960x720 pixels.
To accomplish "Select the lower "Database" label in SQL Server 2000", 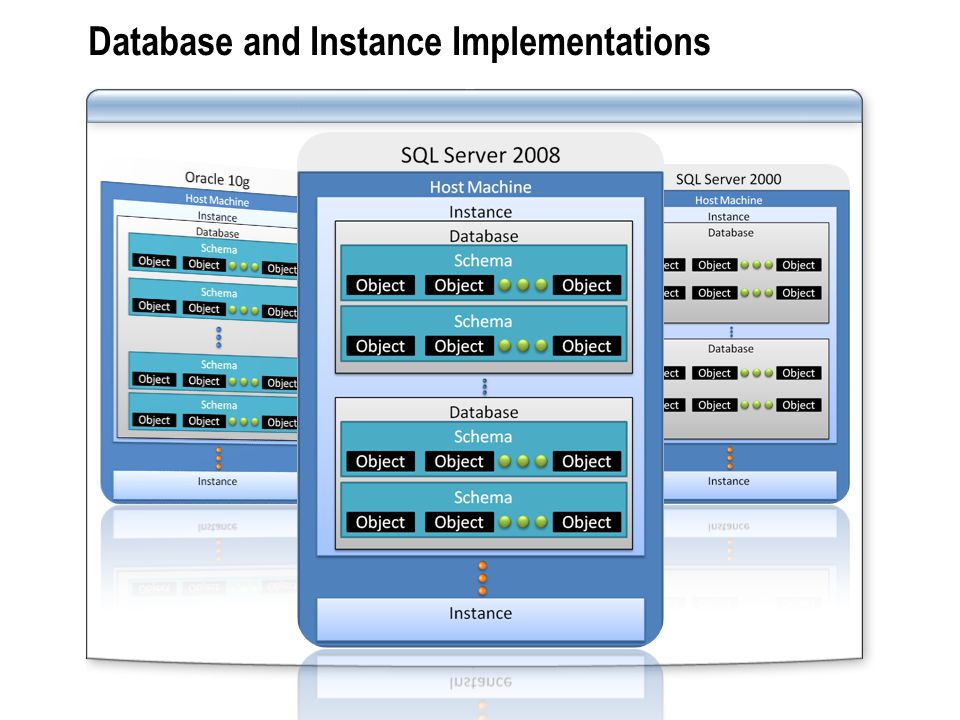I will [x=731, y=349].
